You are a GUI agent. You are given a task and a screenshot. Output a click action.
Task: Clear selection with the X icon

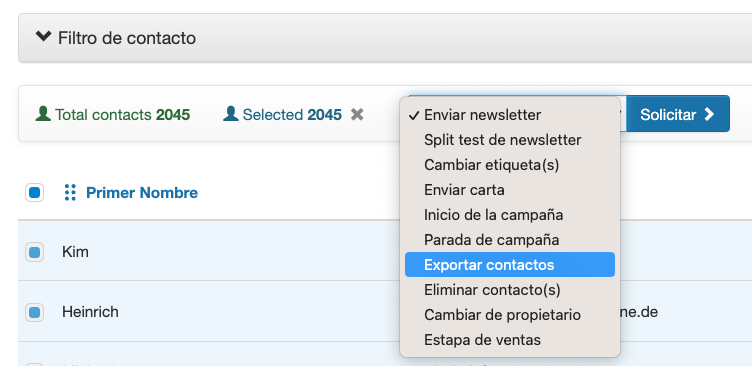[357, 115]
